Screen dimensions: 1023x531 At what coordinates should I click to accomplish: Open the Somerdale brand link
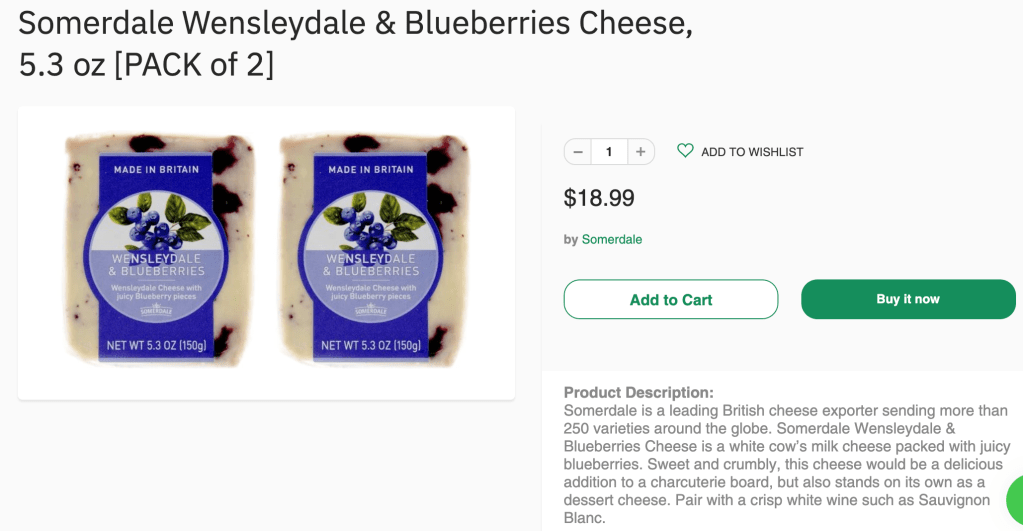pos(612,240)
